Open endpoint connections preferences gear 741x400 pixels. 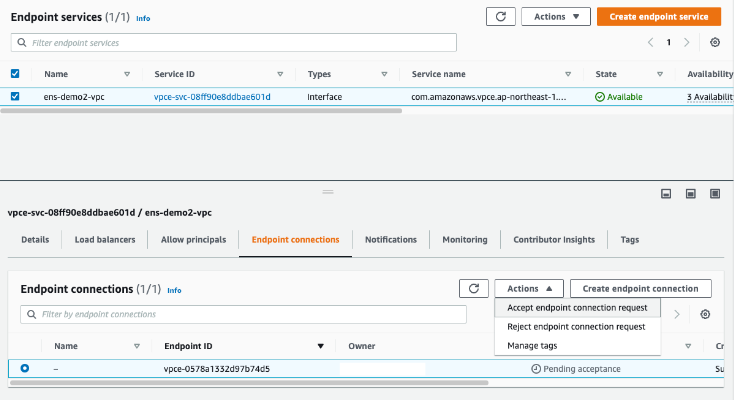(x=705, y=314)
